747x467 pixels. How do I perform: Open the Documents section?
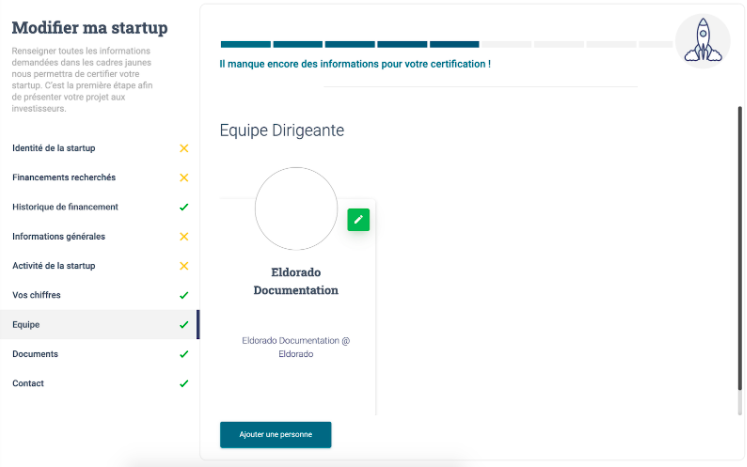click(100, 354)
